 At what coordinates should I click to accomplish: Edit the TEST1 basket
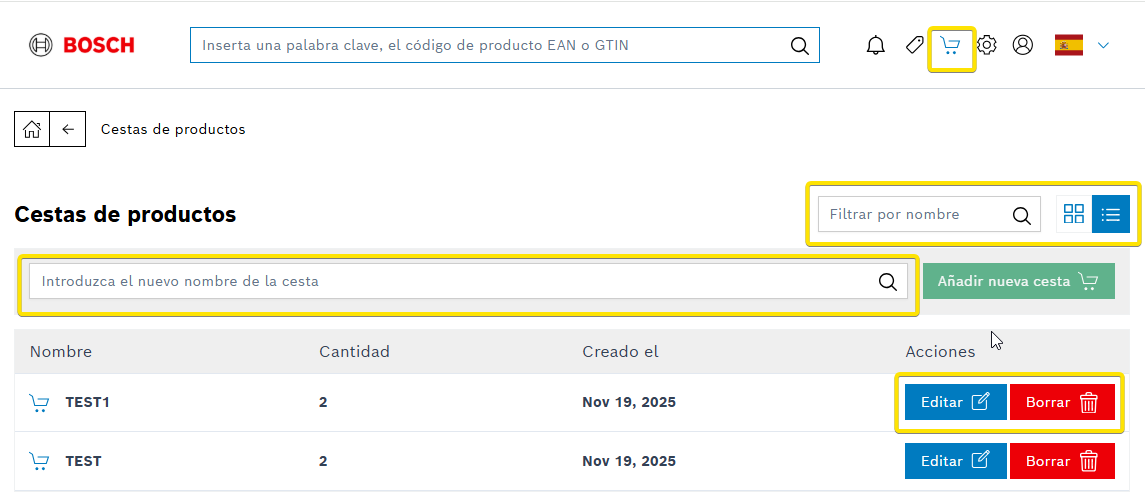955,402
